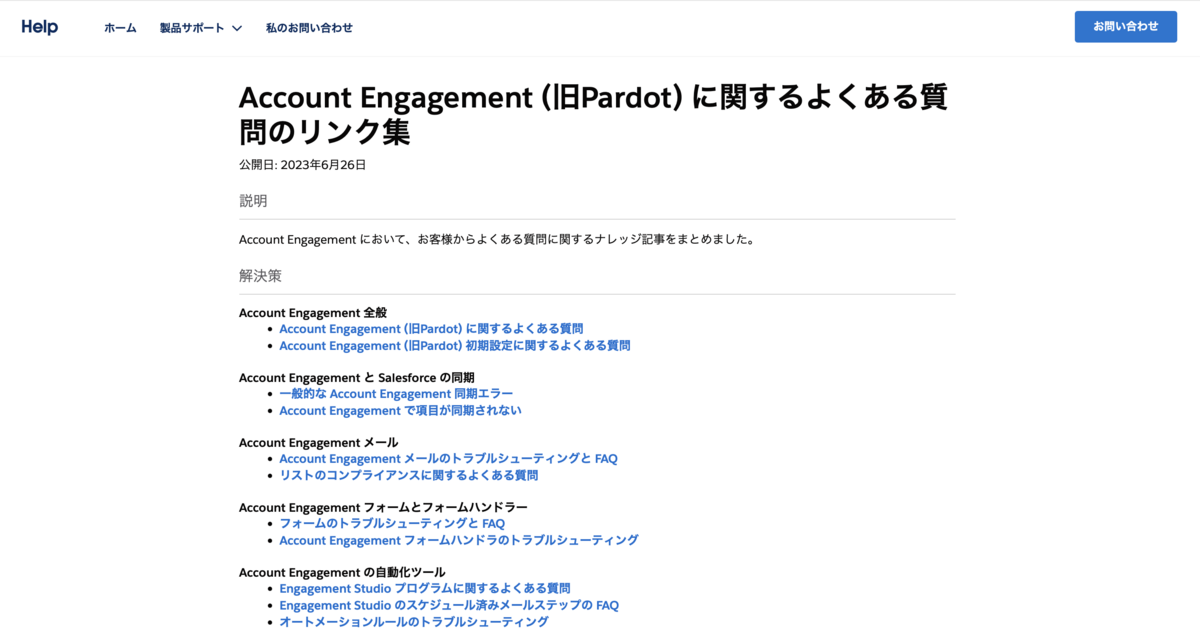Open Account Engagement で項目が同期されない link
This screenshot has width=1200, height=634.
(400, 410)
